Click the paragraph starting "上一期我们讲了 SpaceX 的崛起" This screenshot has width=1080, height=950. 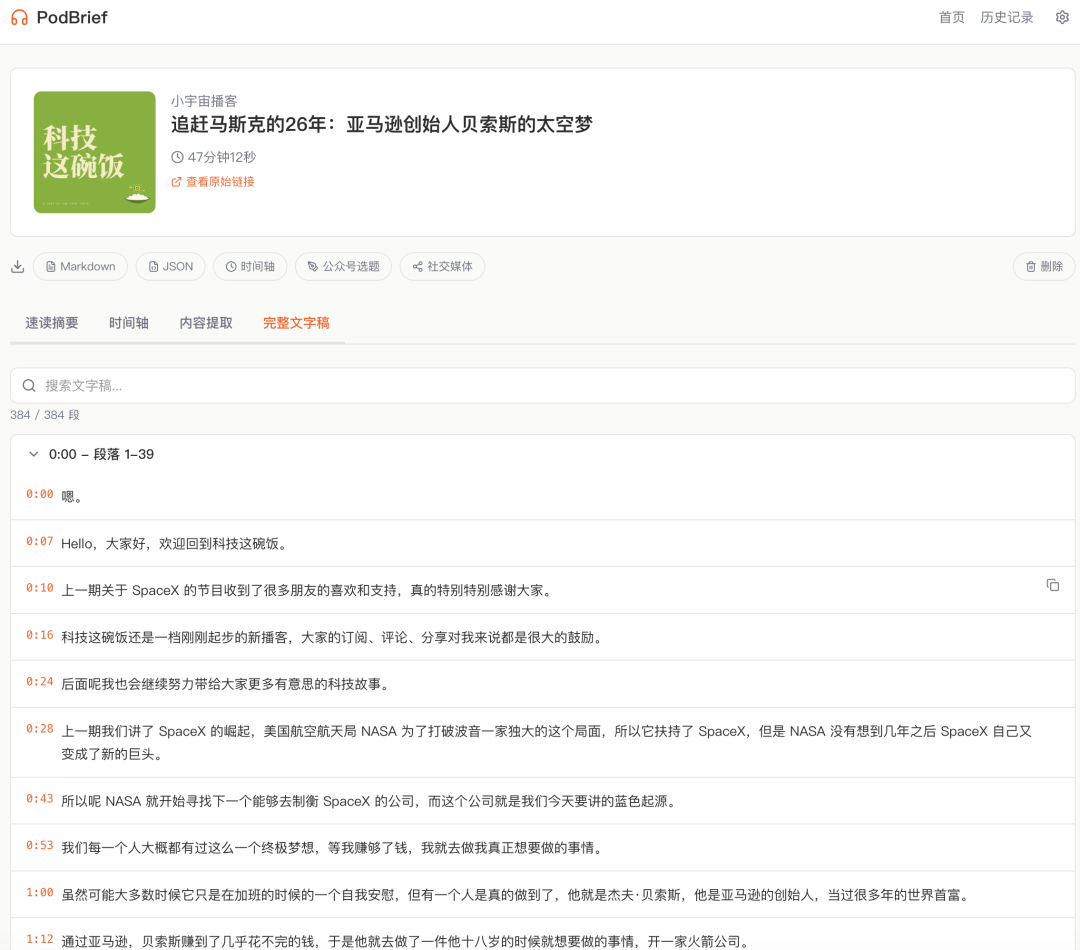click(x=546, y=743)
